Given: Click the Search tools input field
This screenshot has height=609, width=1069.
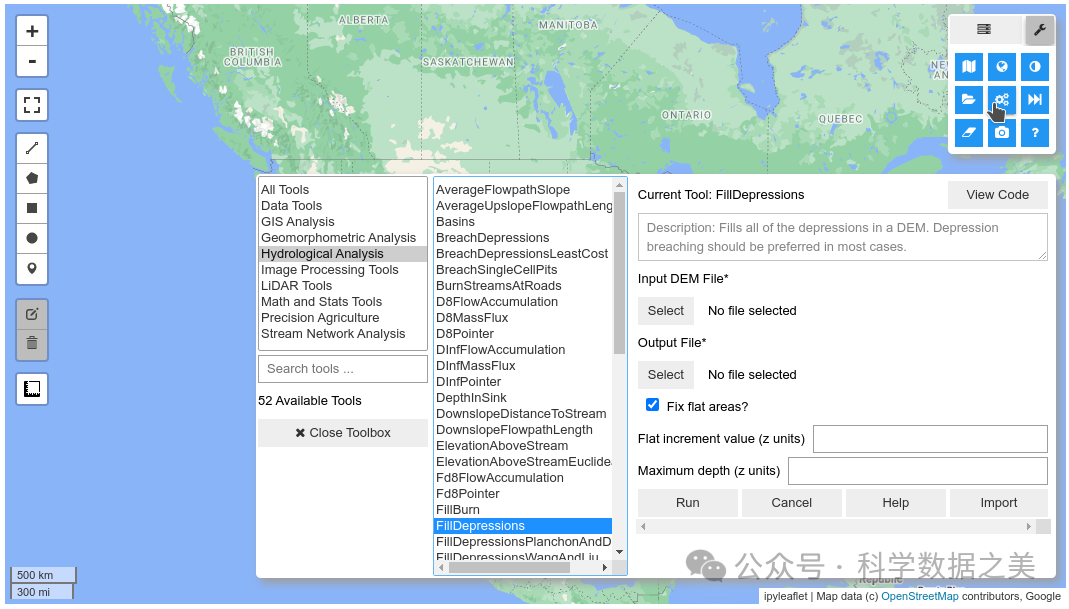Looking at the screenshot, I should tap(342, 369).
